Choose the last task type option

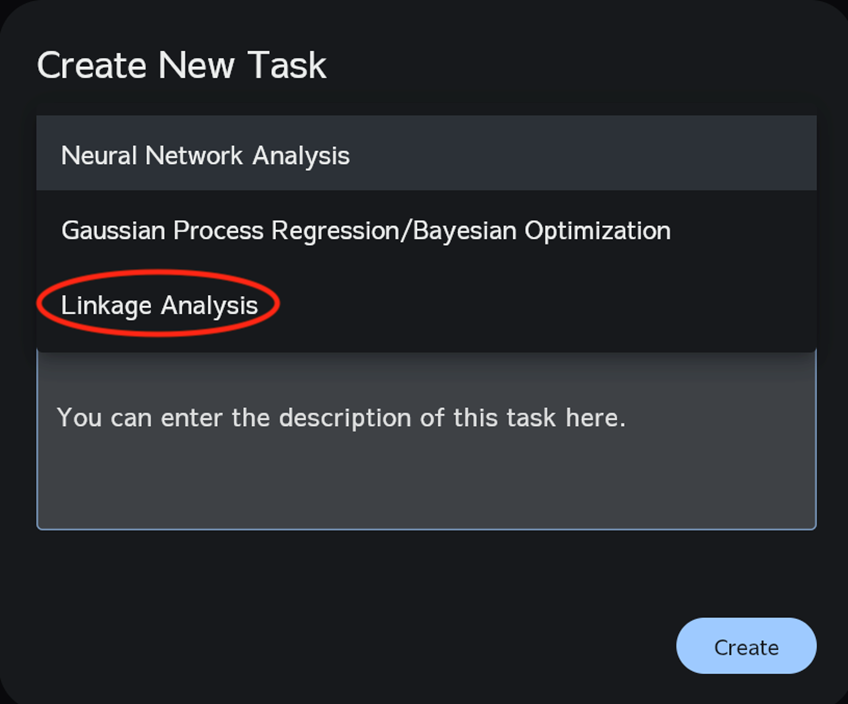[x=160, y=305]
